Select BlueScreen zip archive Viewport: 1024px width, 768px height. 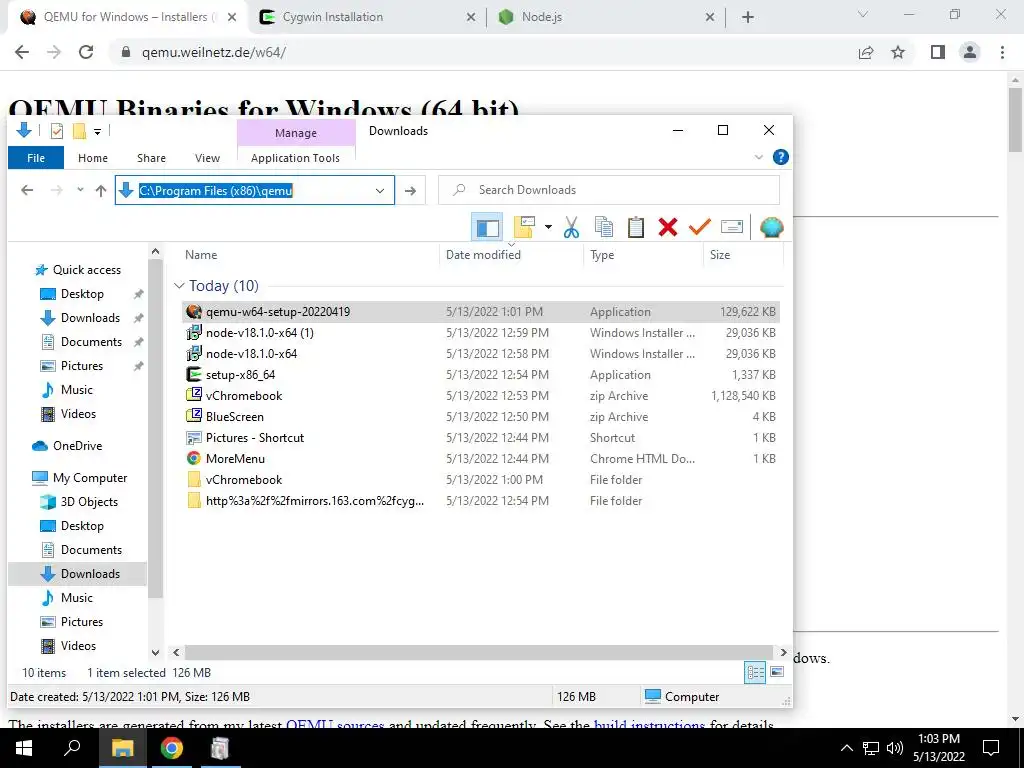point(481,417)
